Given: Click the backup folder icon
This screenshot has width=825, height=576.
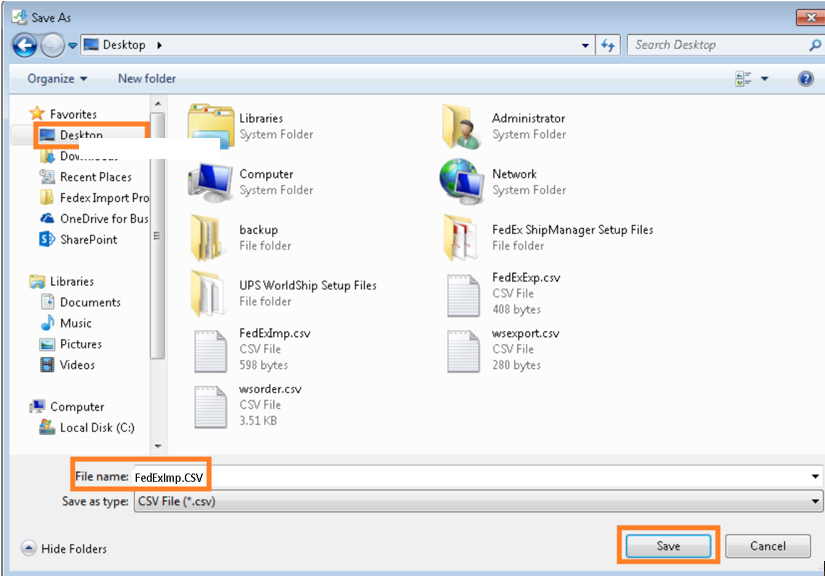Looking at the screenshot, I should pos(207,238).
